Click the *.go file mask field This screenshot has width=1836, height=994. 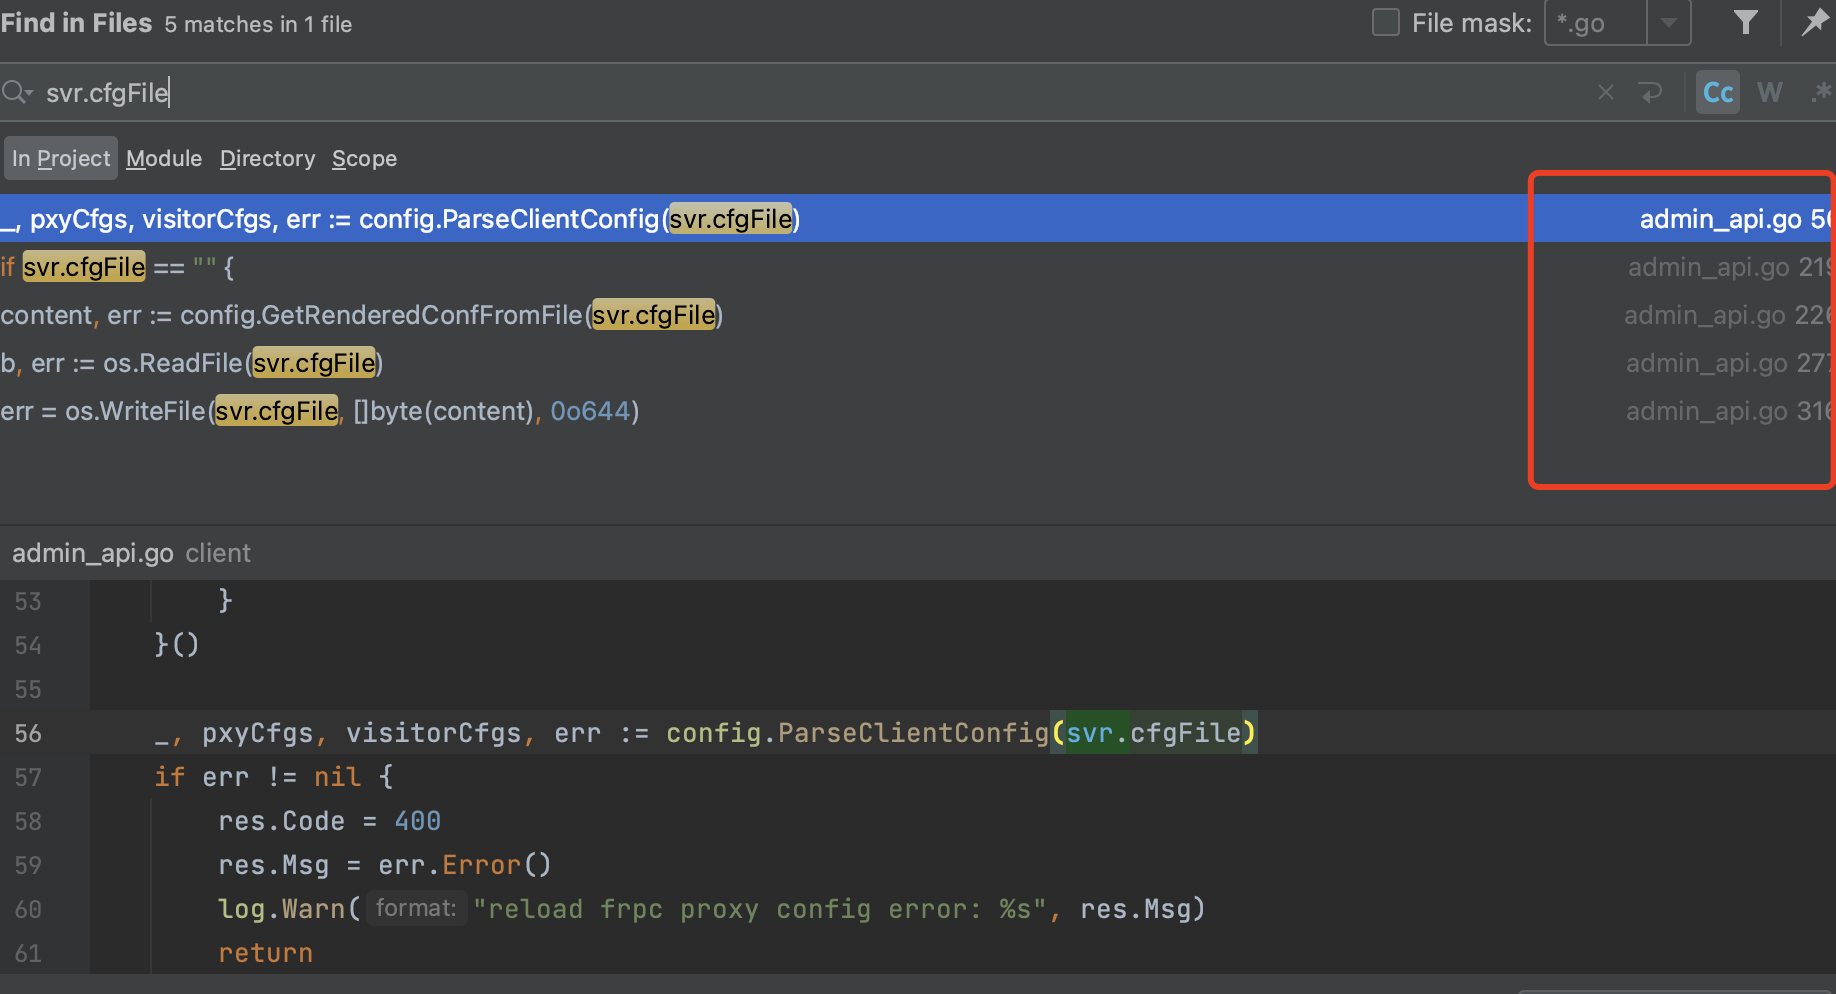click(1596, 22)
